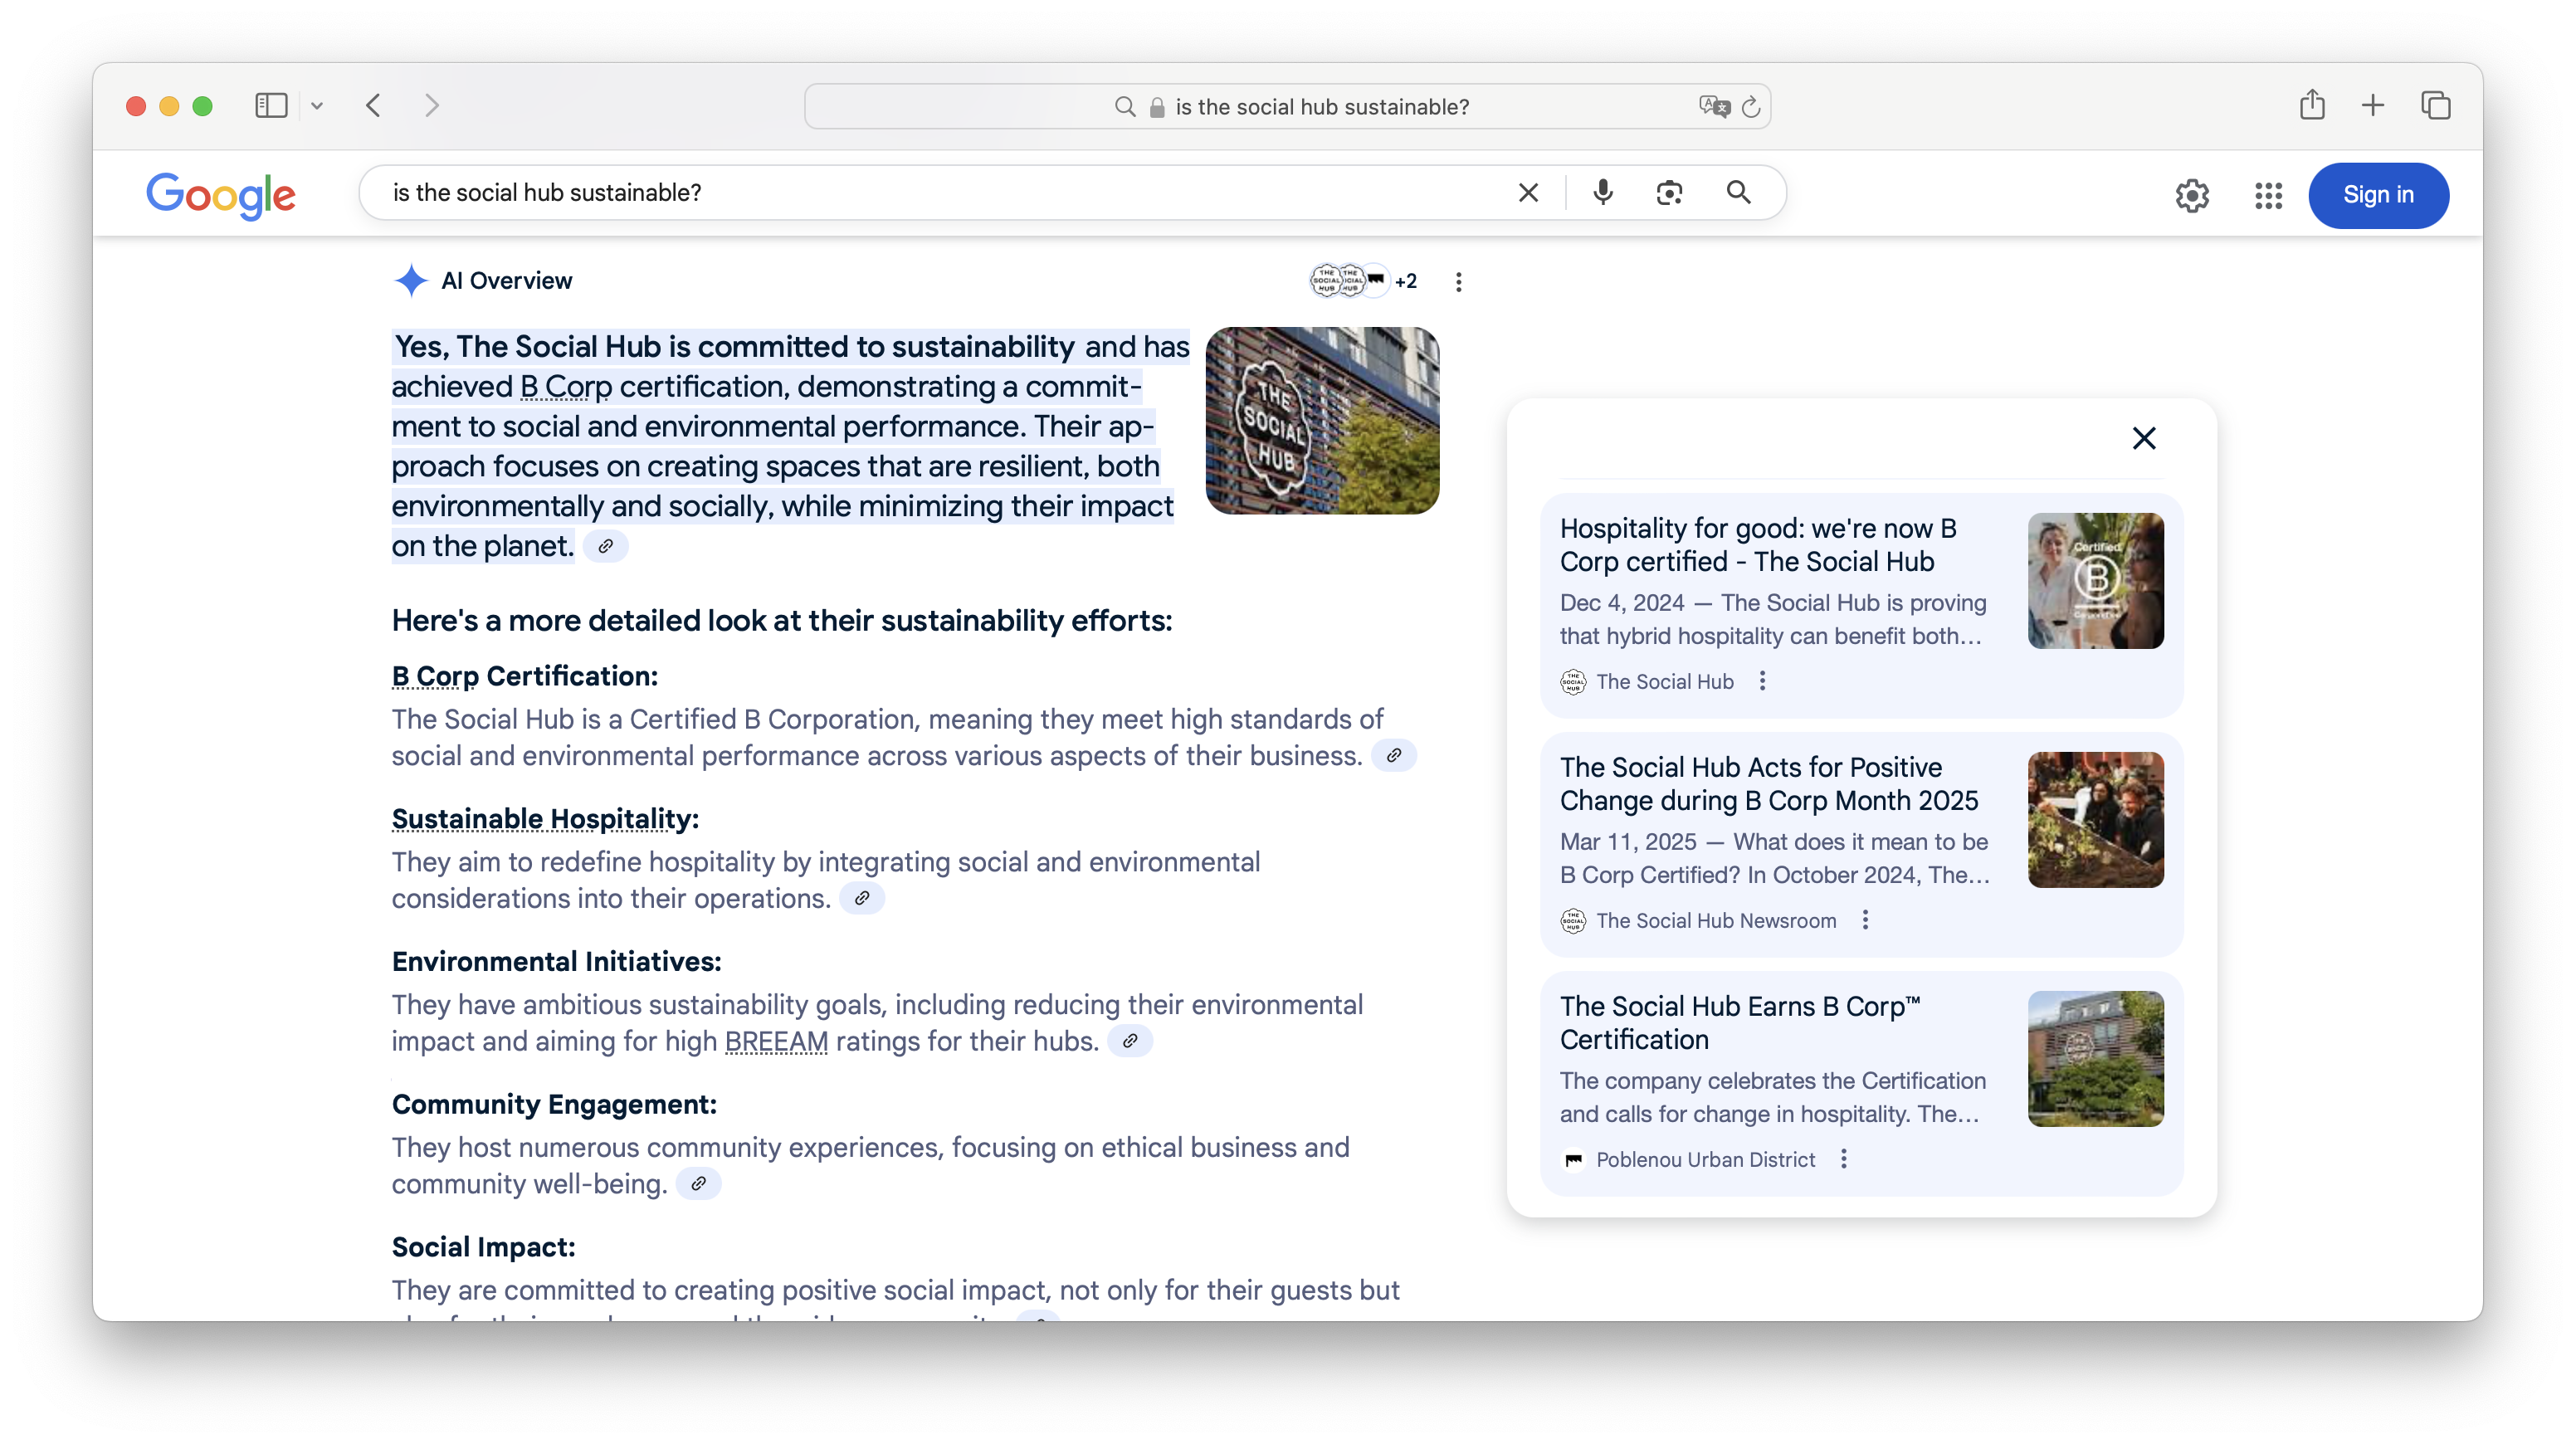
Task: Submit search with magnifying glass
Action: tap(1739, 192)
